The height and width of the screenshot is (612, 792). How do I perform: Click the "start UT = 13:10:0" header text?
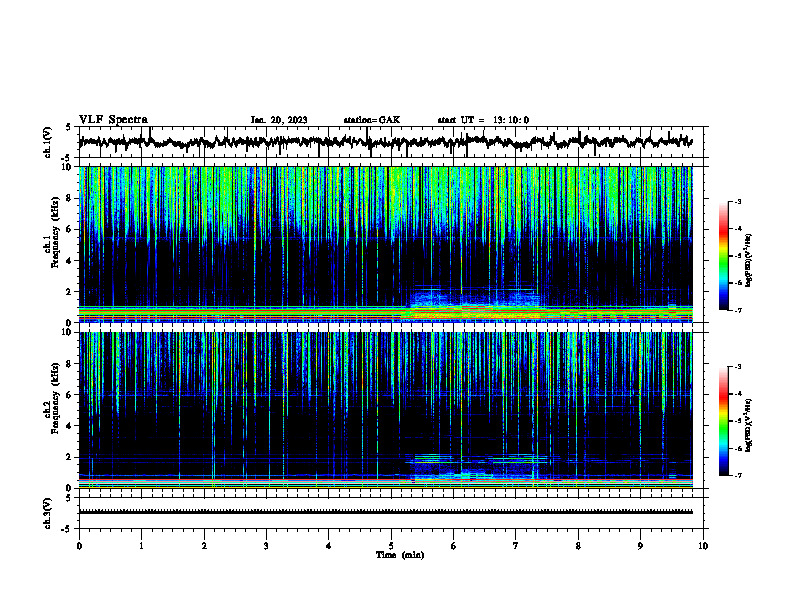coord(483,120)
